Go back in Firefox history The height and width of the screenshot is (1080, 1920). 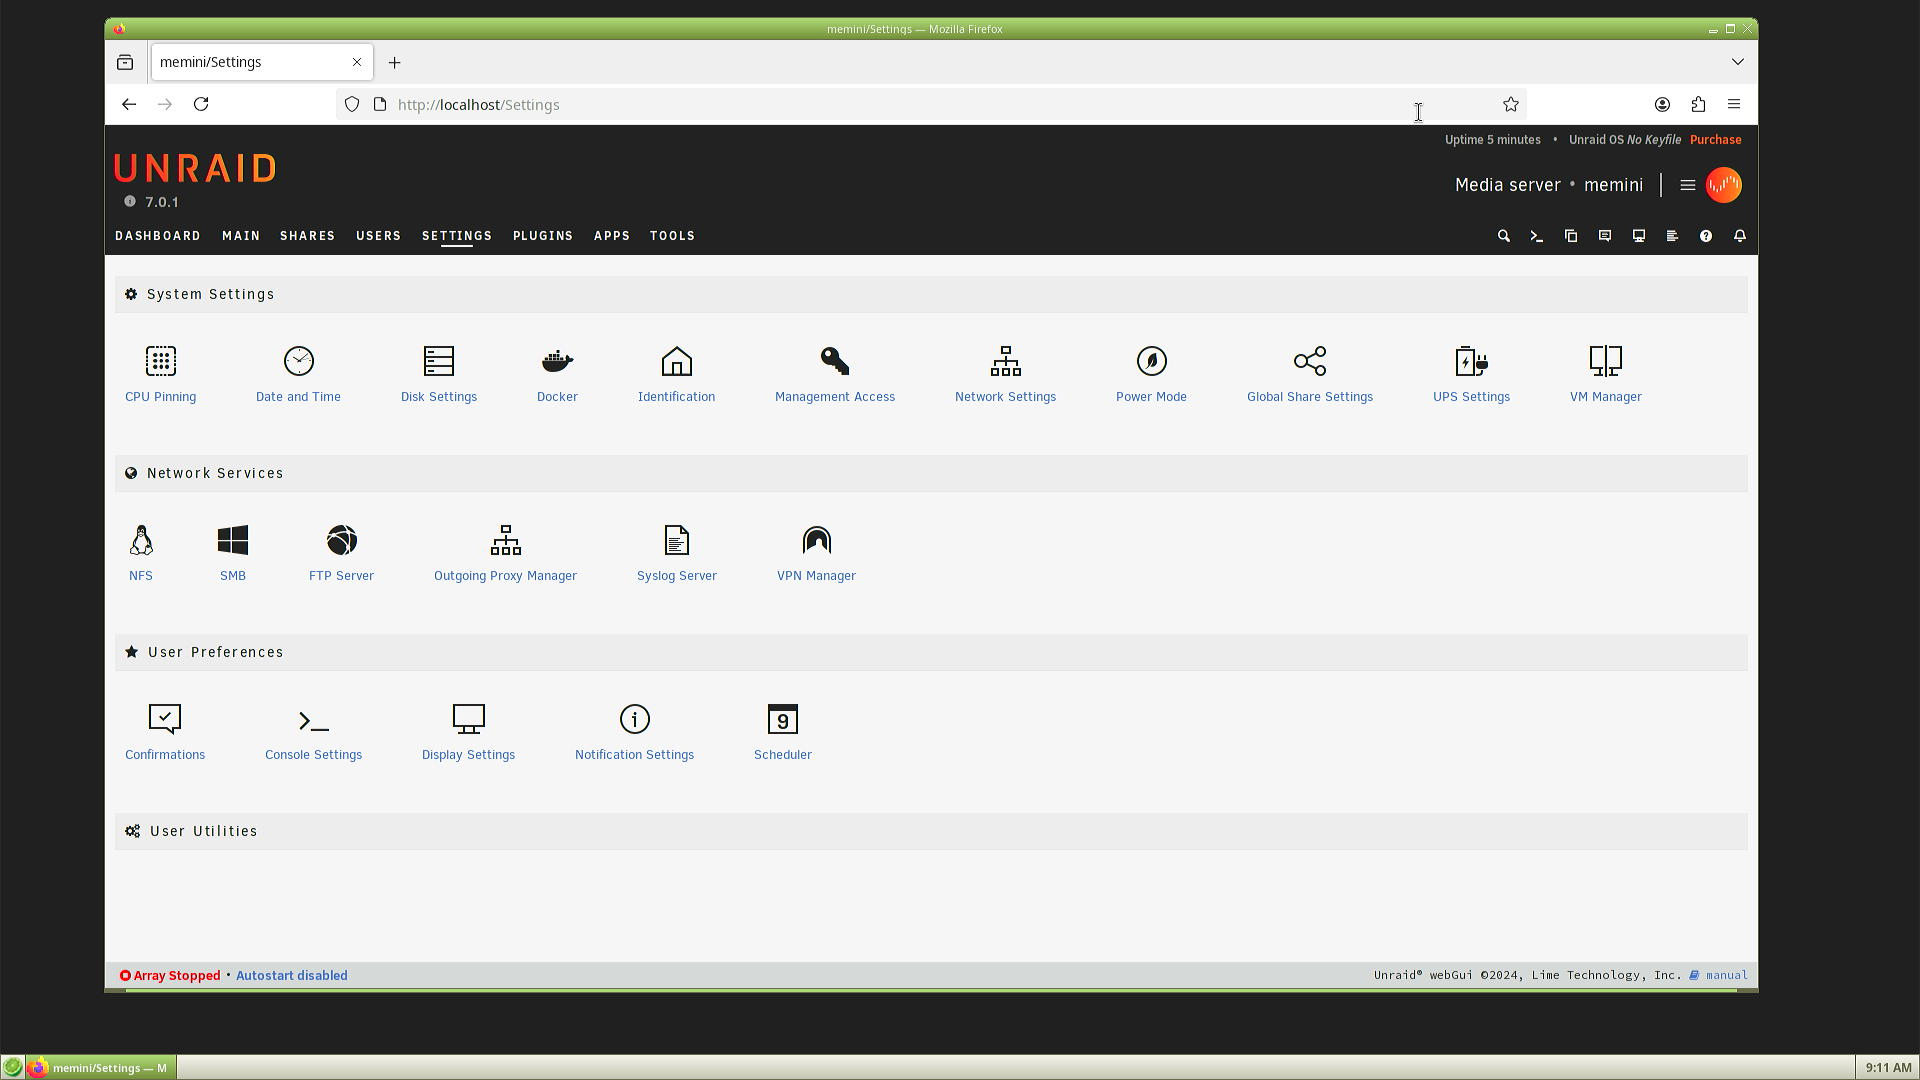tap(129, 104)
